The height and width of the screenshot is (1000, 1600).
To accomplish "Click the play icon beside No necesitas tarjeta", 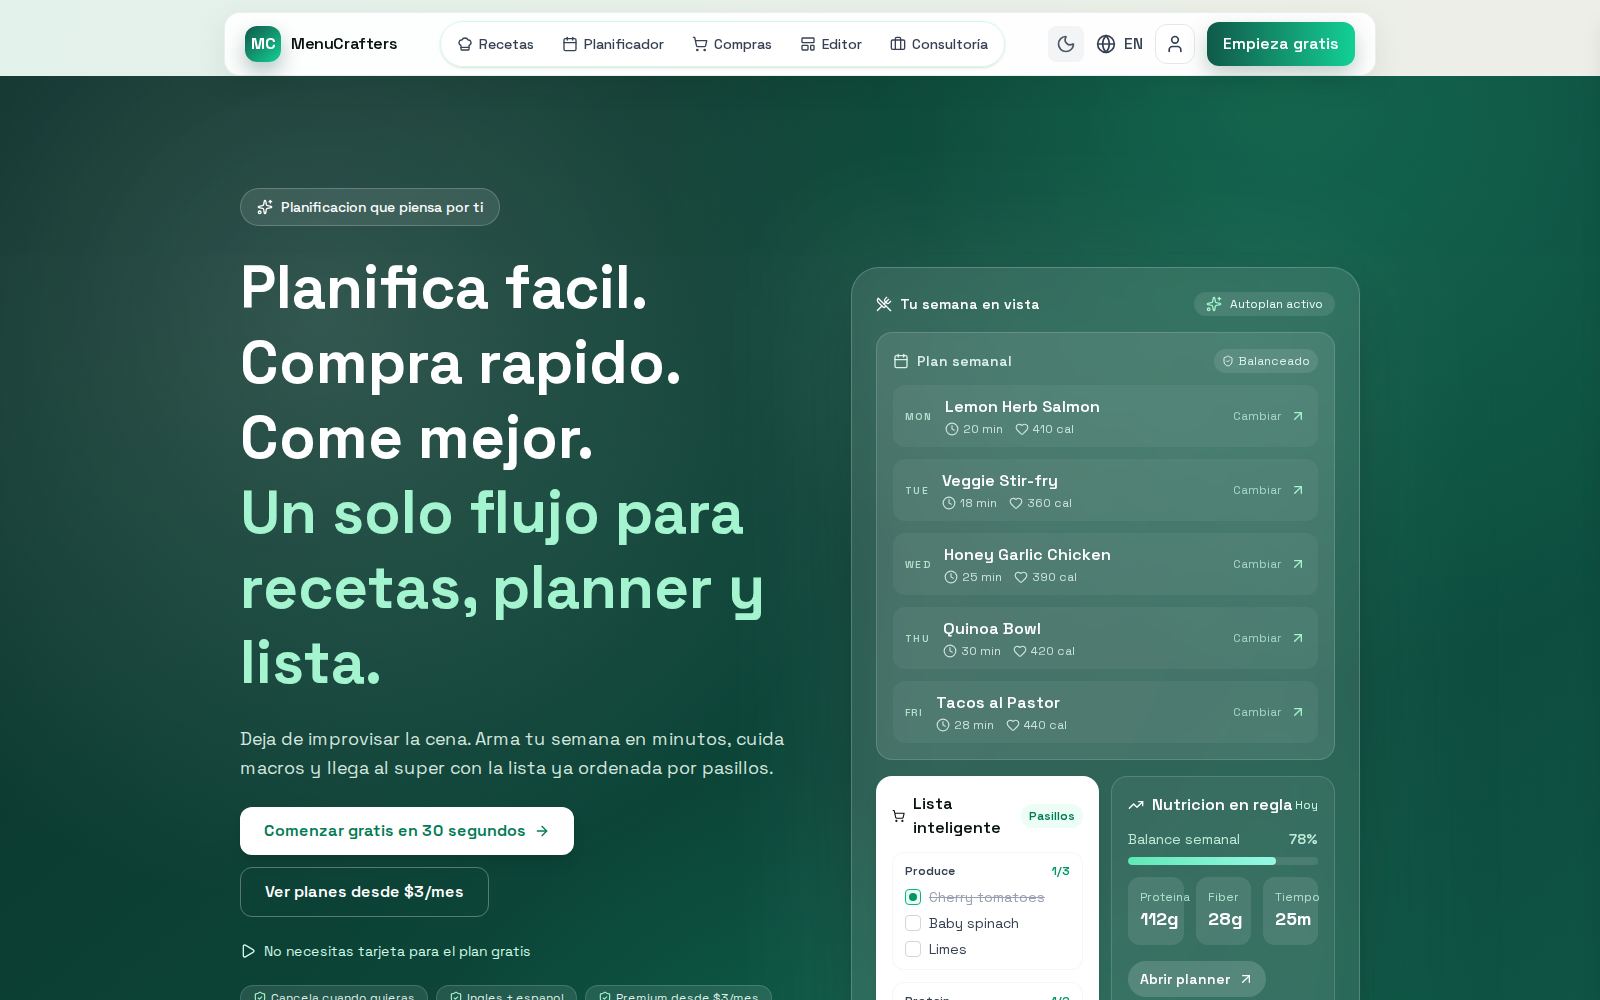I will tap(248, 951).
